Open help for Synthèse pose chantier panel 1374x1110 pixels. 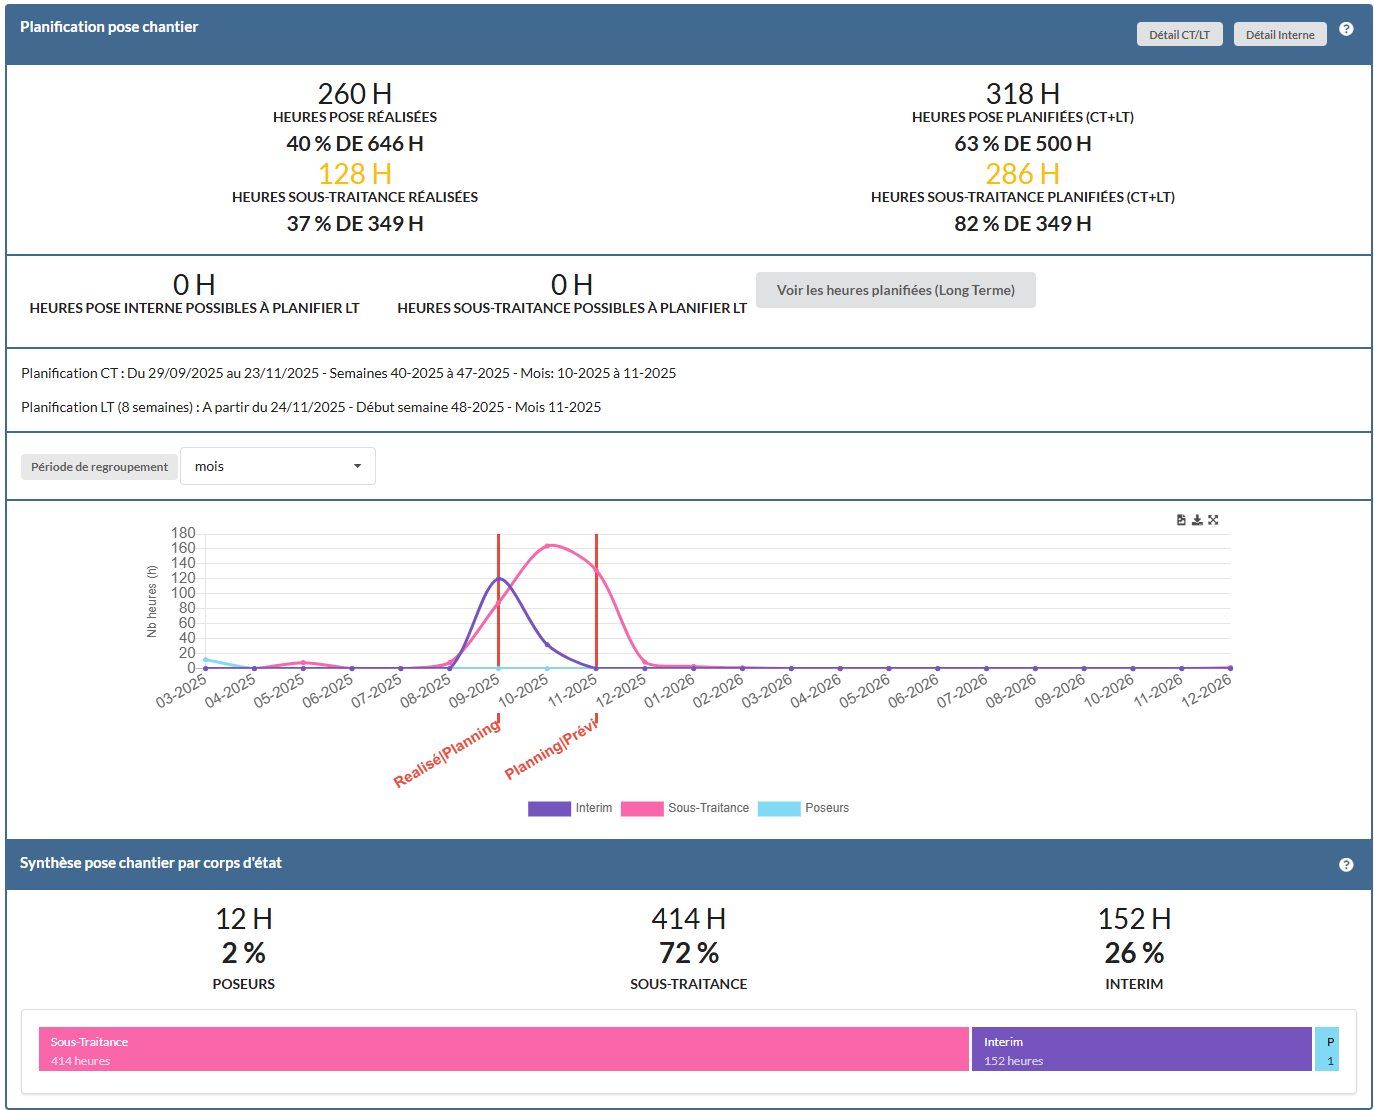tap(1346, 865)
